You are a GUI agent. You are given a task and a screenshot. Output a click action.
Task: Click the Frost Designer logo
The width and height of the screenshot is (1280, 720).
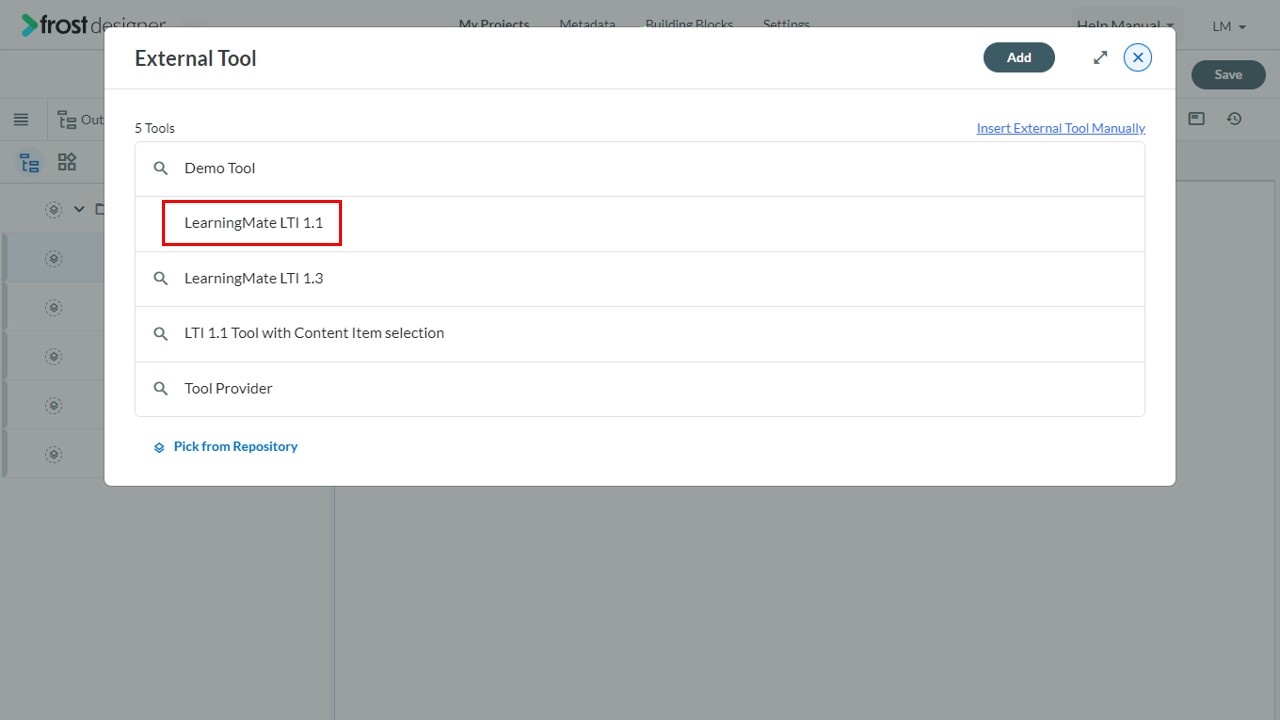coord(94,25)
